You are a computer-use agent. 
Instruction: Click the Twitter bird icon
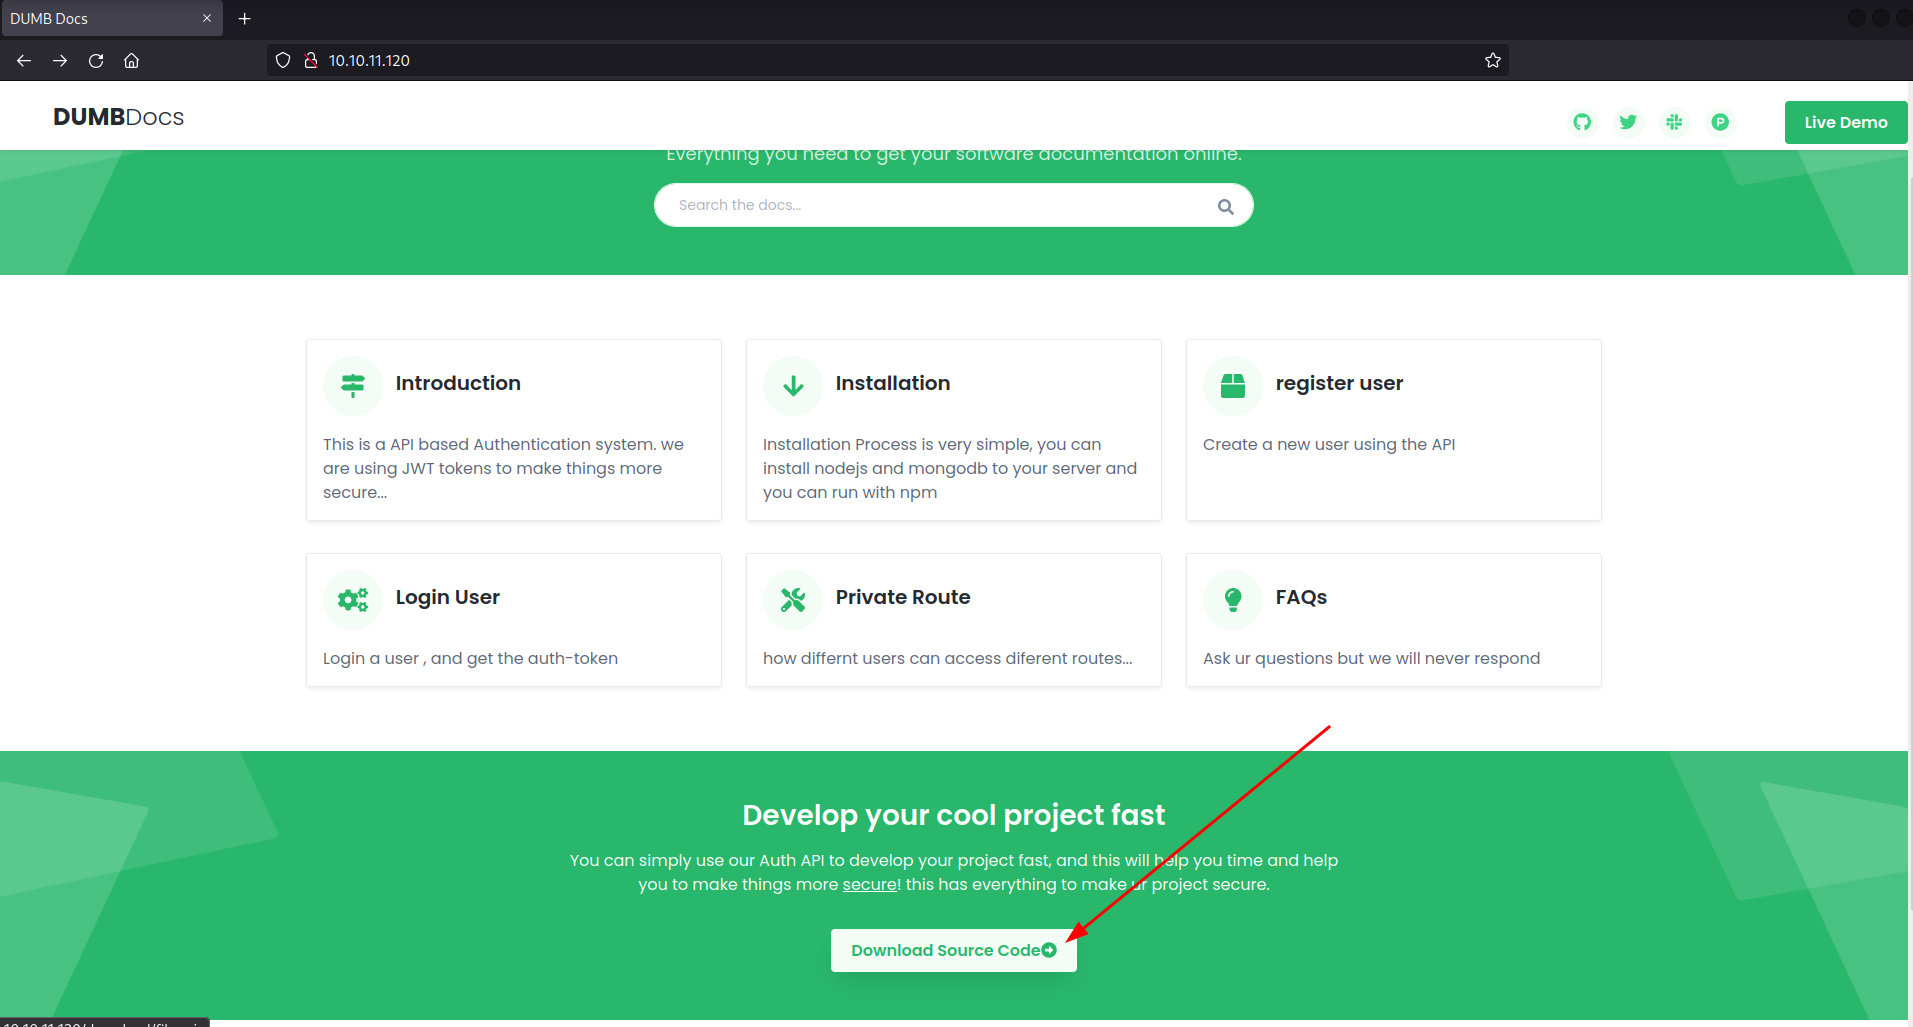point(1628,122)
